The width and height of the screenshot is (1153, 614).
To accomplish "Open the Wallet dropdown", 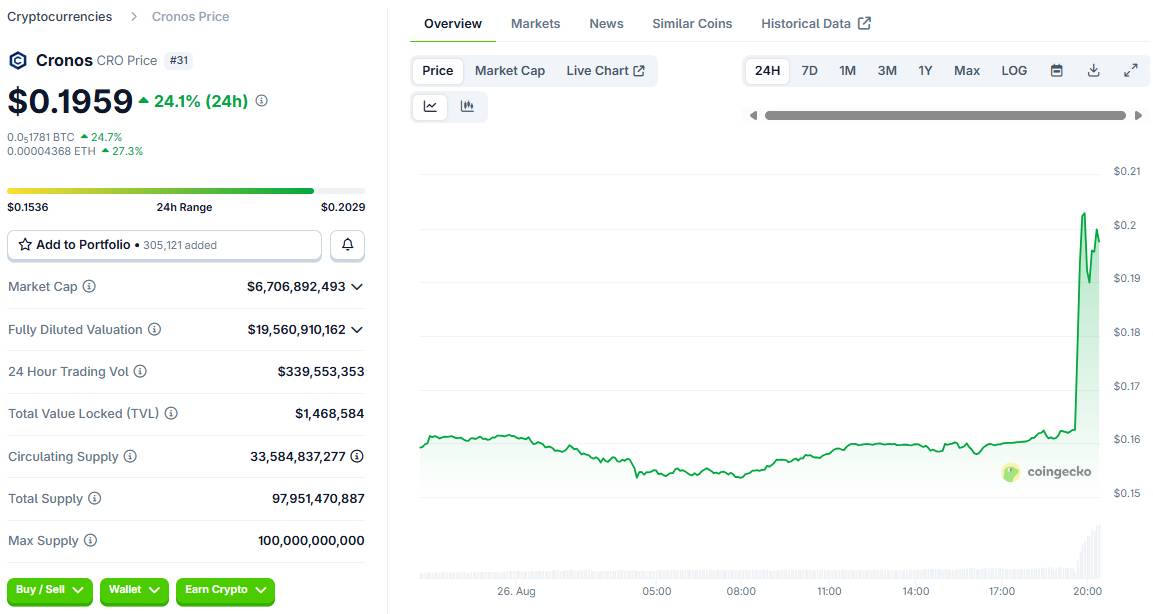I will tap(135, 590).
